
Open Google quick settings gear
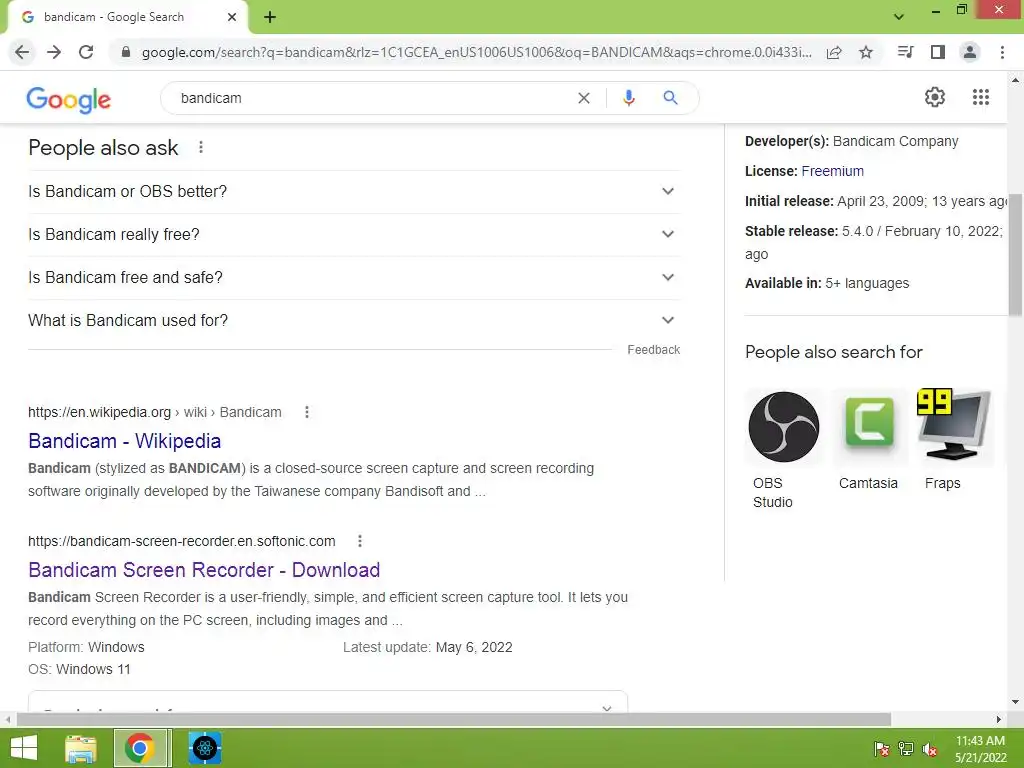(x=935, y=97)
